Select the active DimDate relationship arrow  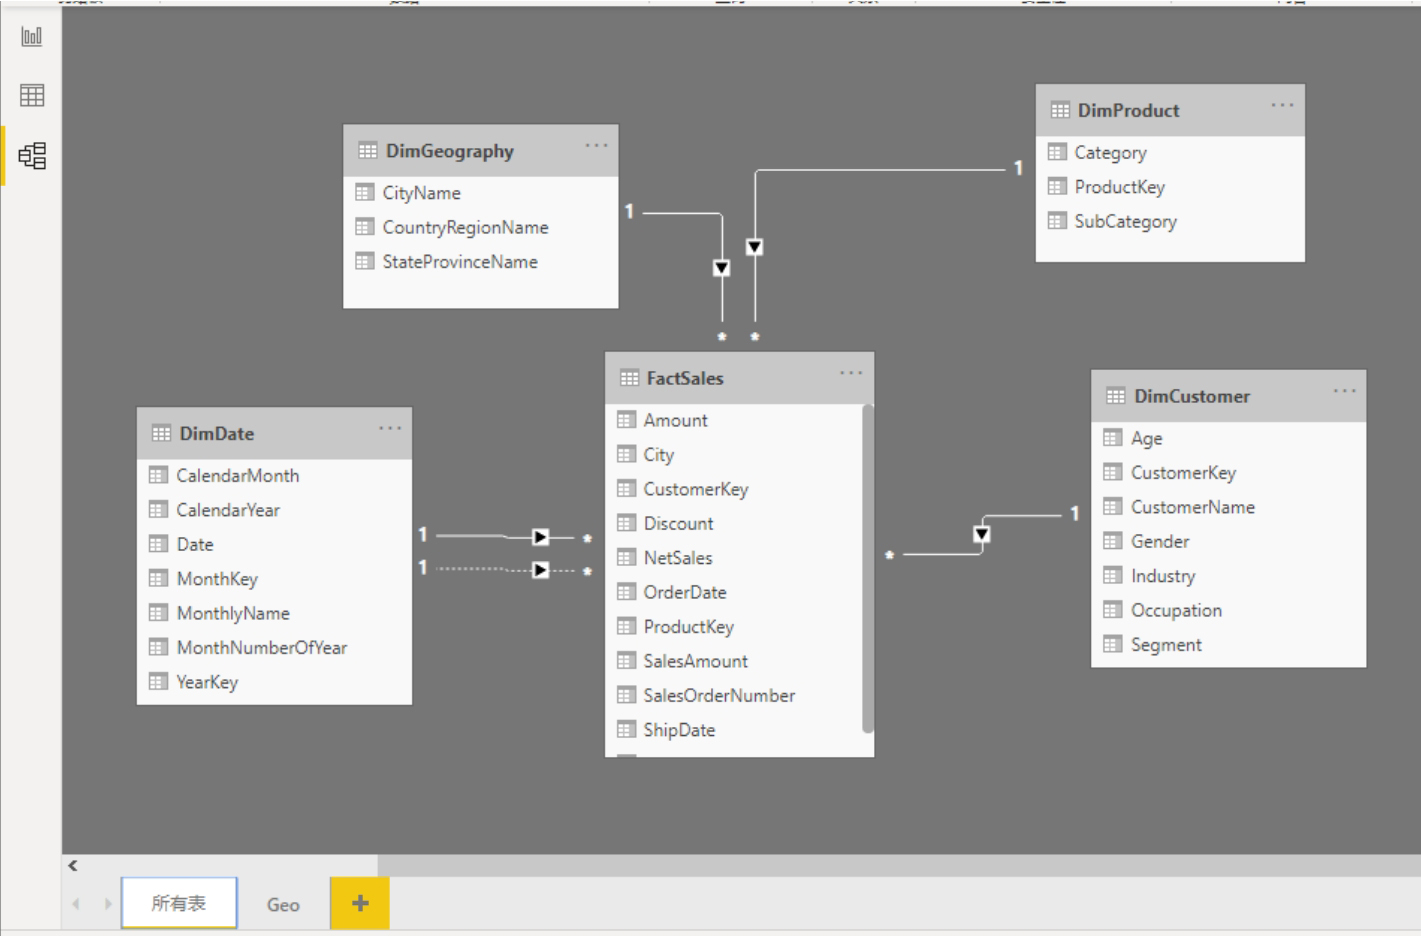pos(540,537)
